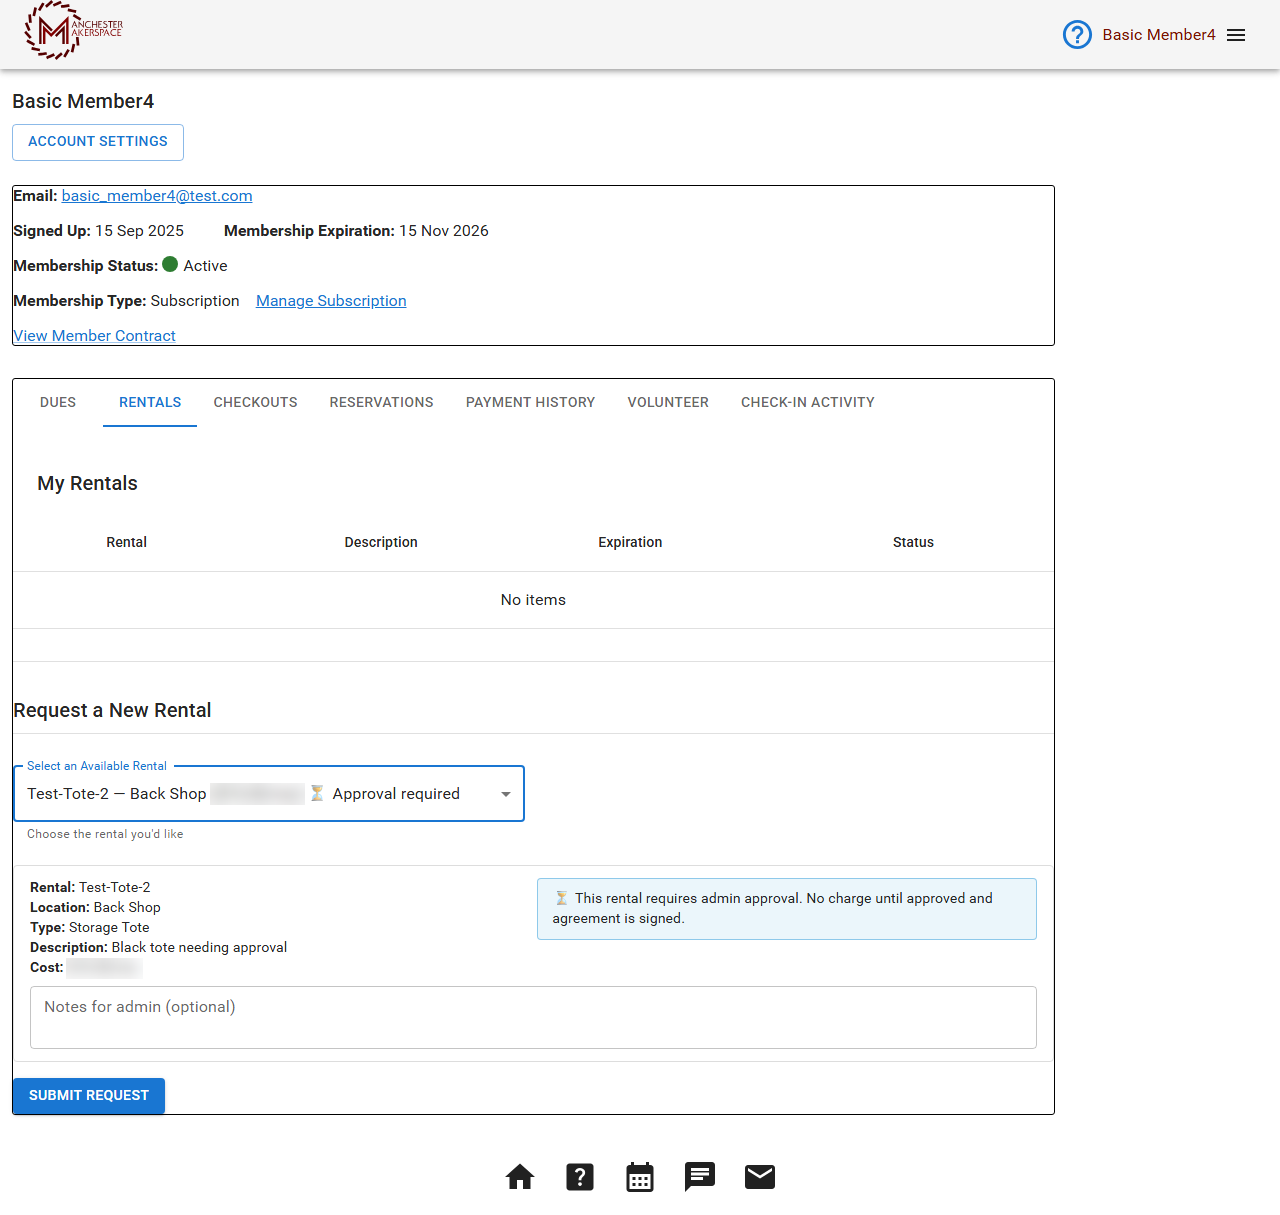
Task: Open the View Member Contract link
Action: click(x=95, y=336)
